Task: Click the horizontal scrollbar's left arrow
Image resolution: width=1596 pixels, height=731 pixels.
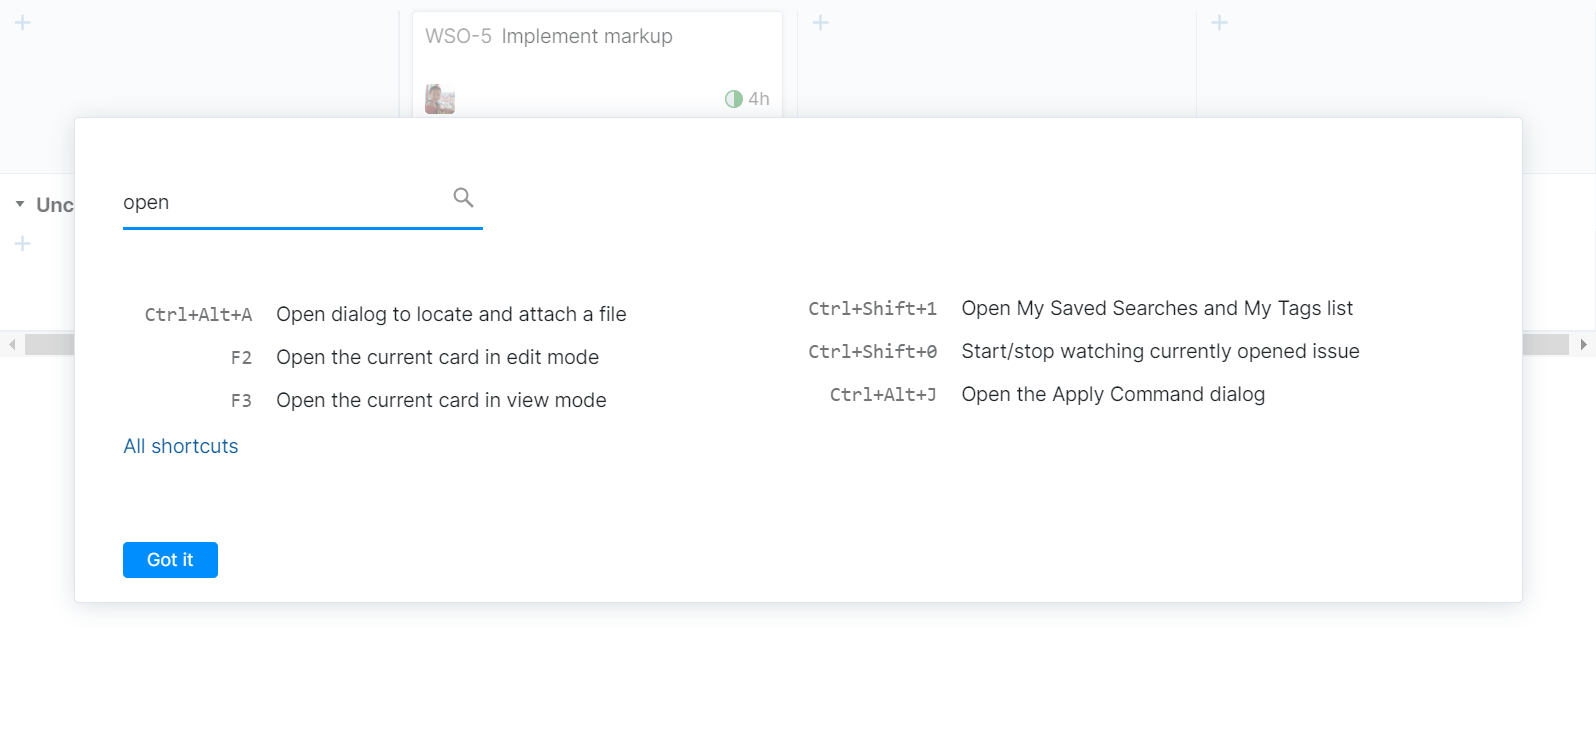Action: point(12,344)
